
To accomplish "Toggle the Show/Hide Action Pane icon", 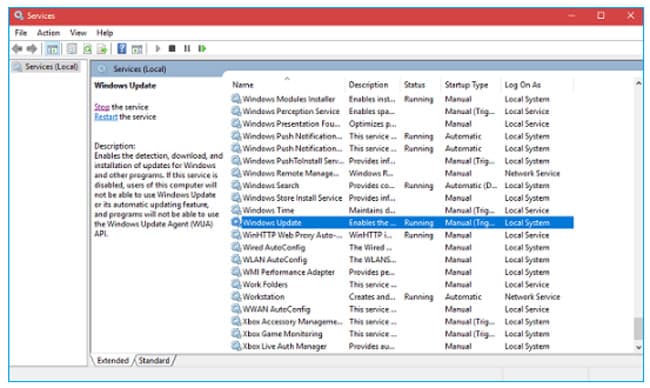I will [x=137, y=49].
